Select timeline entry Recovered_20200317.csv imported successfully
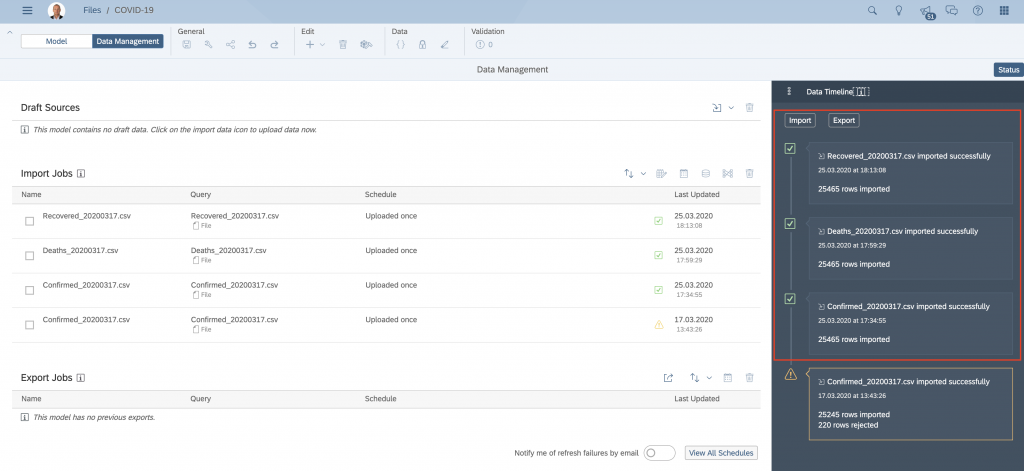Screen dimensions: 1024x471 910,173
